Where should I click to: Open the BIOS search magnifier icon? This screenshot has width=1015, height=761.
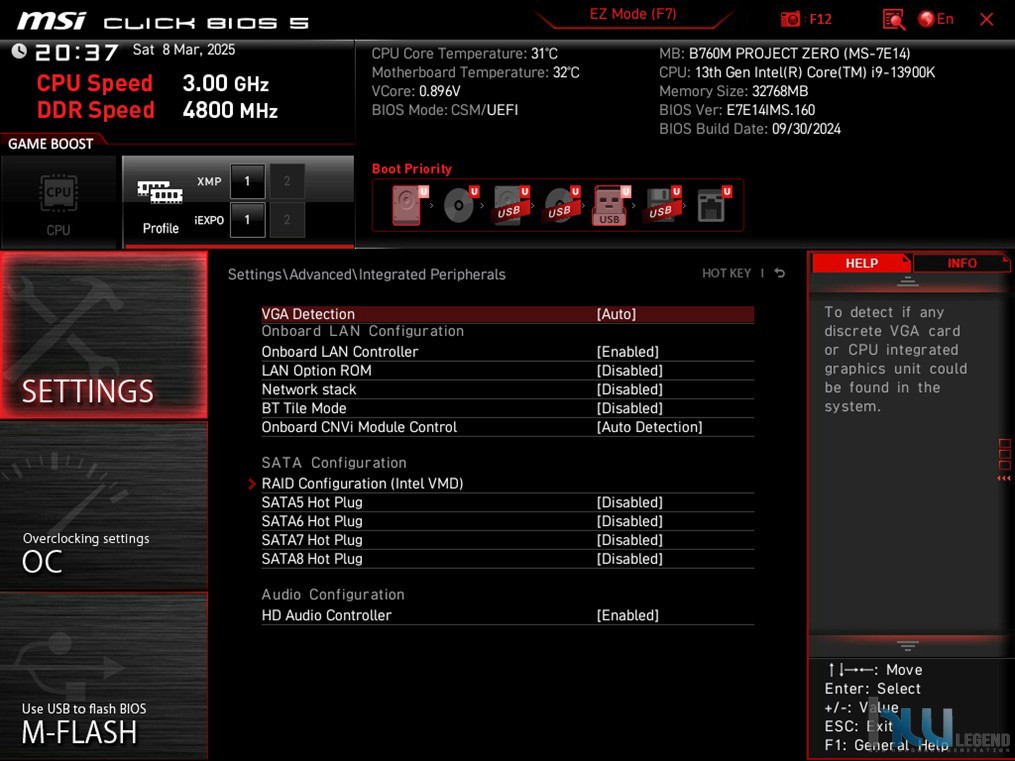coord(894,19)
